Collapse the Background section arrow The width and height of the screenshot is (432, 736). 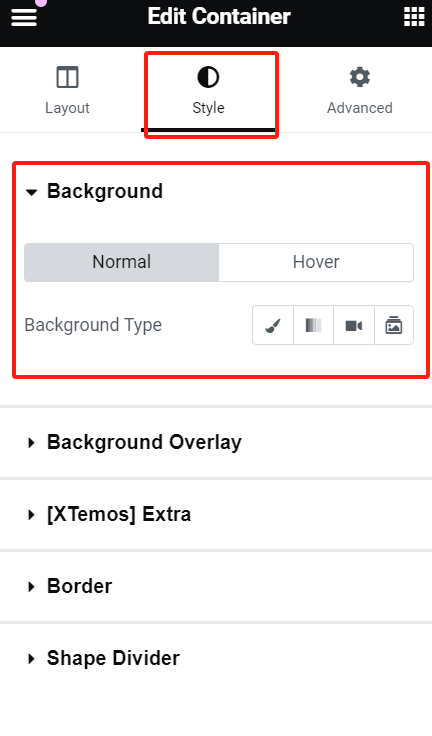click(x=31, y=192)
